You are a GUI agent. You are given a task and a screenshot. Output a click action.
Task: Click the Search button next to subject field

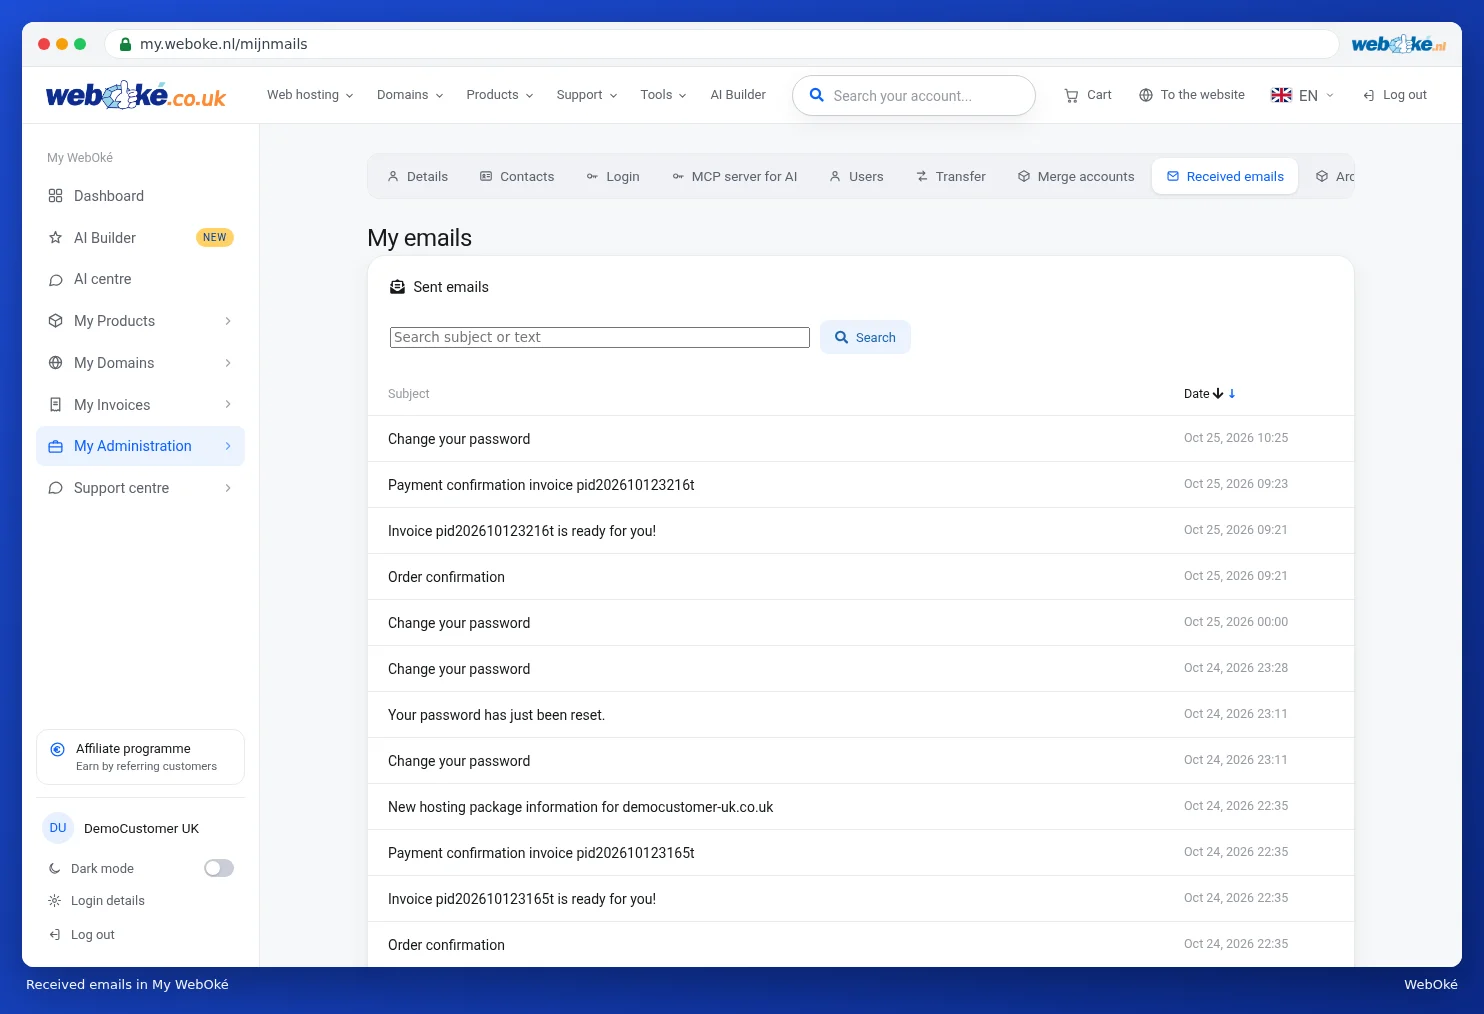click(865, 337)
